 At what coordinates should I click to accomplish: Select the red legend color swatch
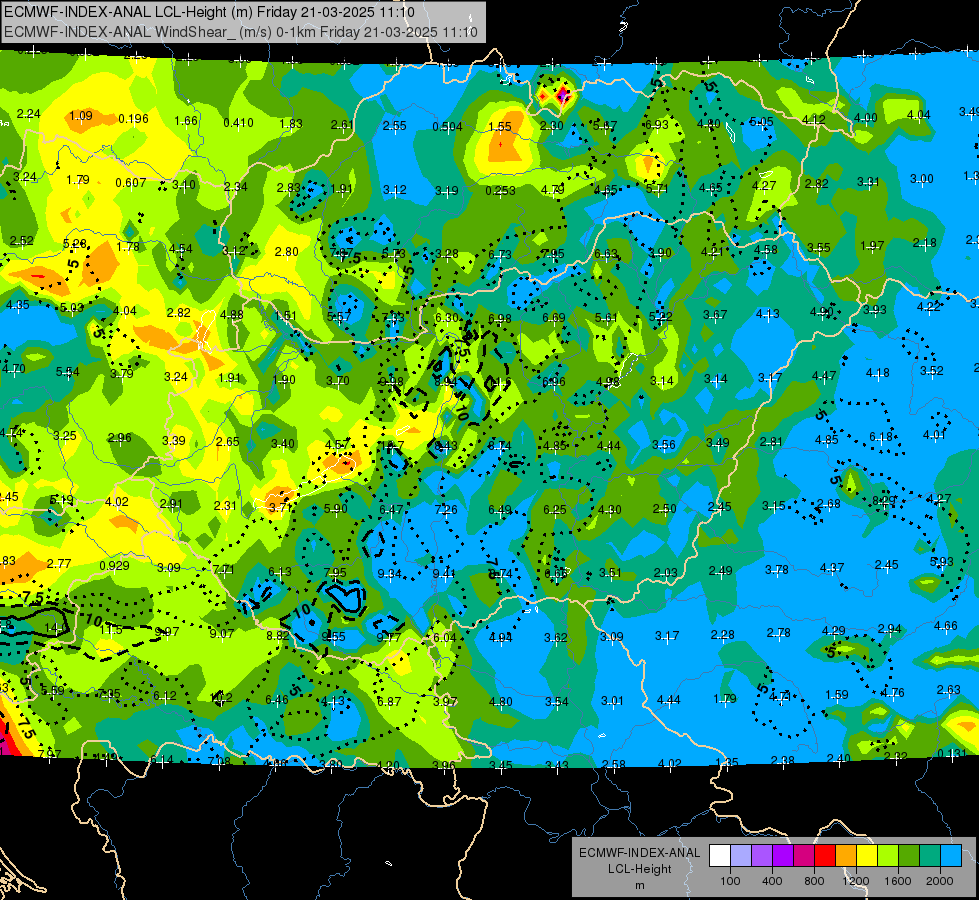tap(825, 856)
